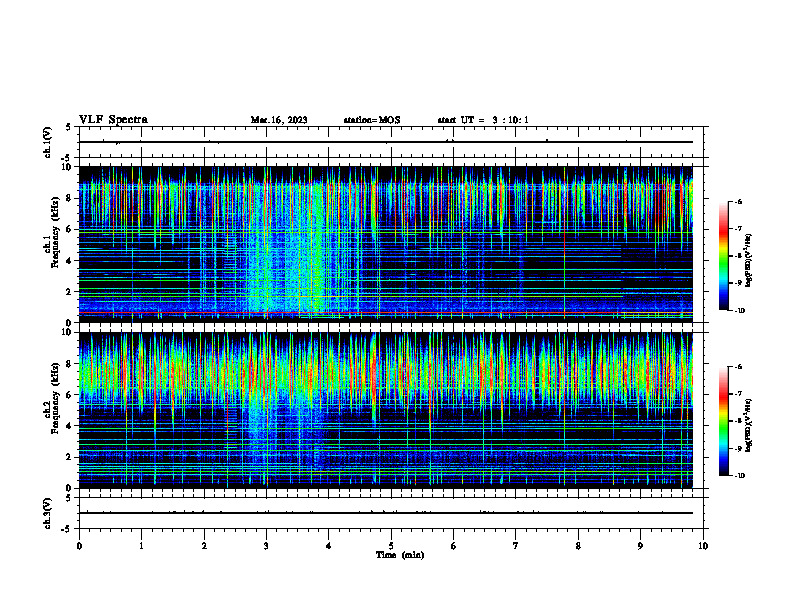Screen dimensions: 792x612
Task: Click the ch.1 spectrogram color scale bar
Action: click(723, 256)
